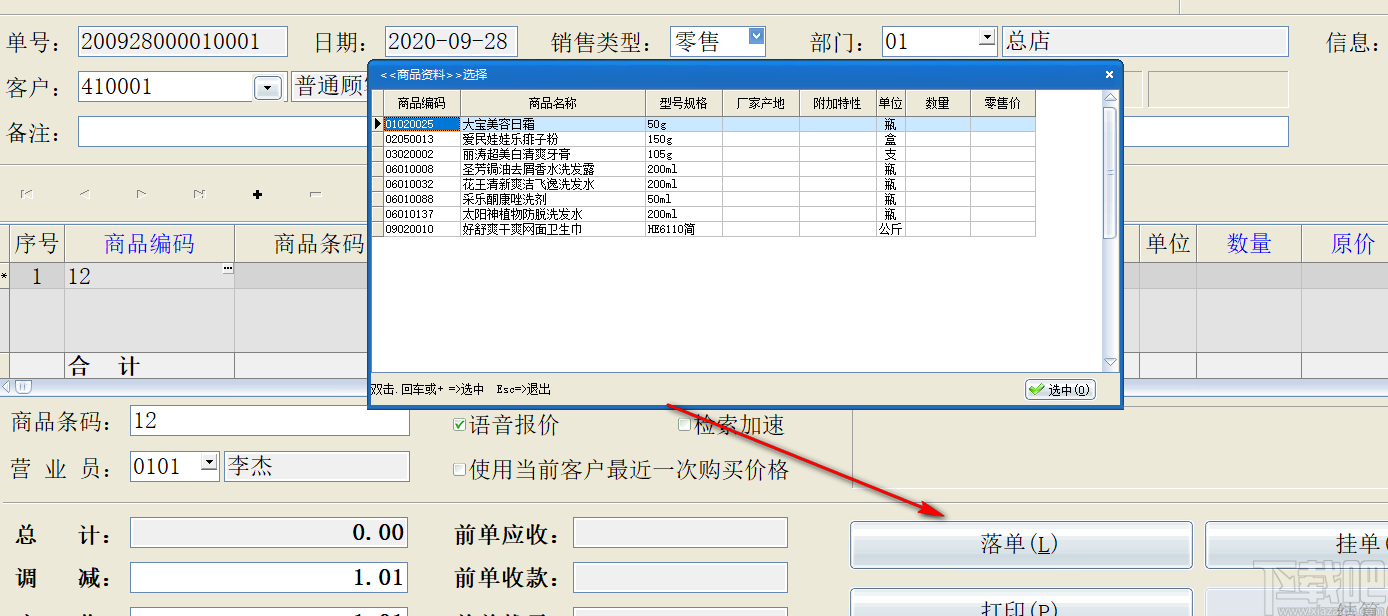
Task: Click the product list scrollbar down arrow
Action: (x=1108, y=362)
